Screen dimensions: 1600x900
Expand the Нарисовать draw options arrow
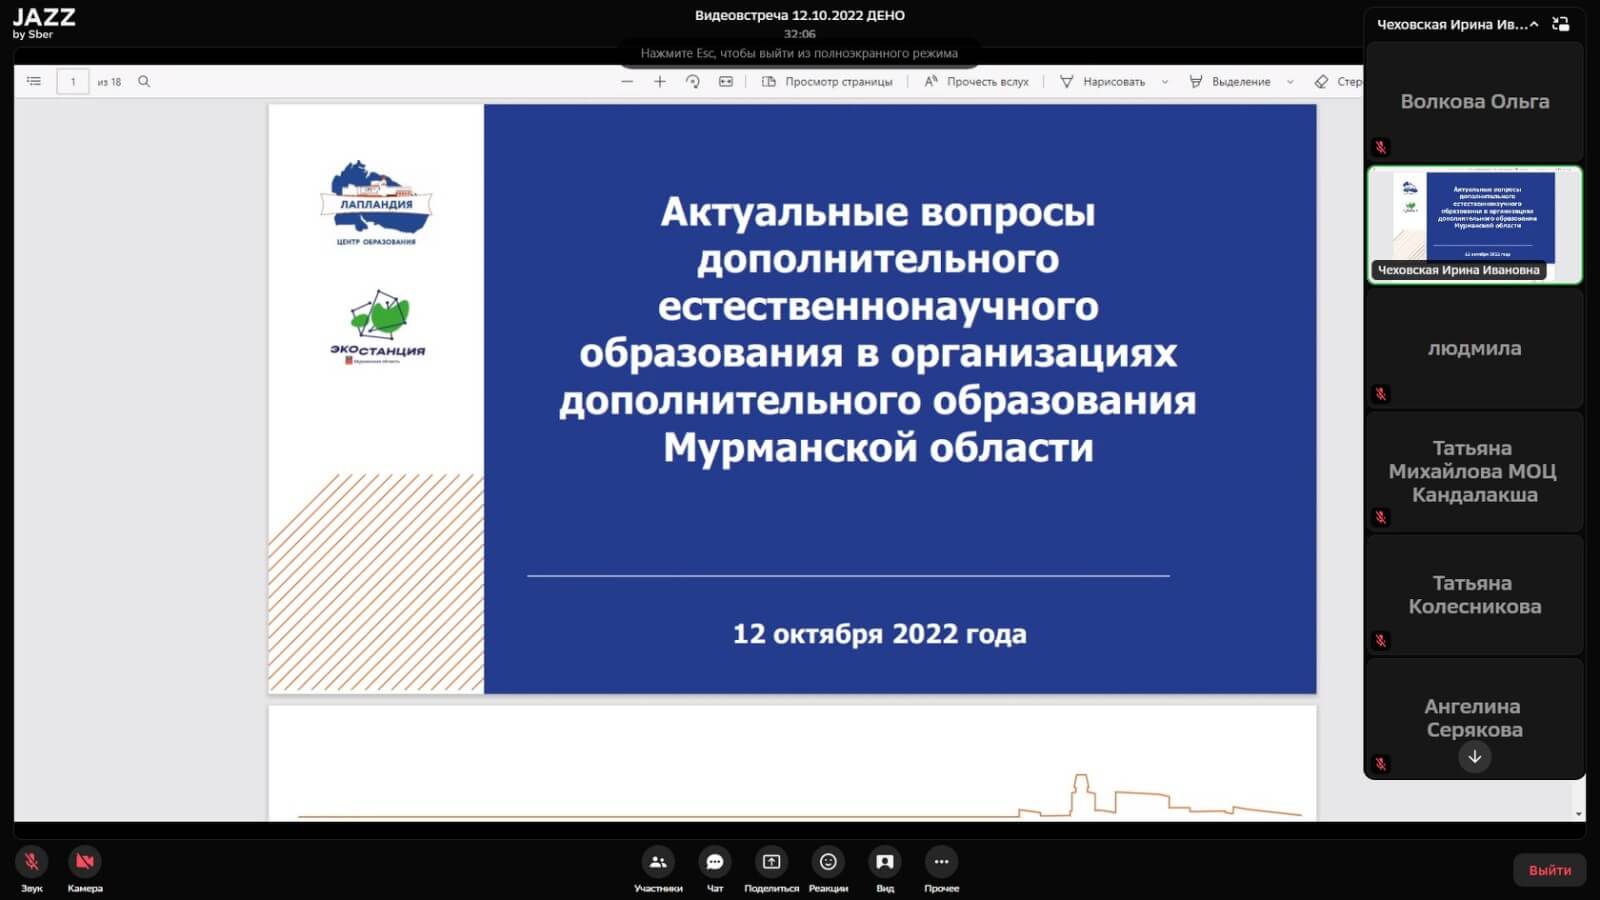click(1165, 82)
